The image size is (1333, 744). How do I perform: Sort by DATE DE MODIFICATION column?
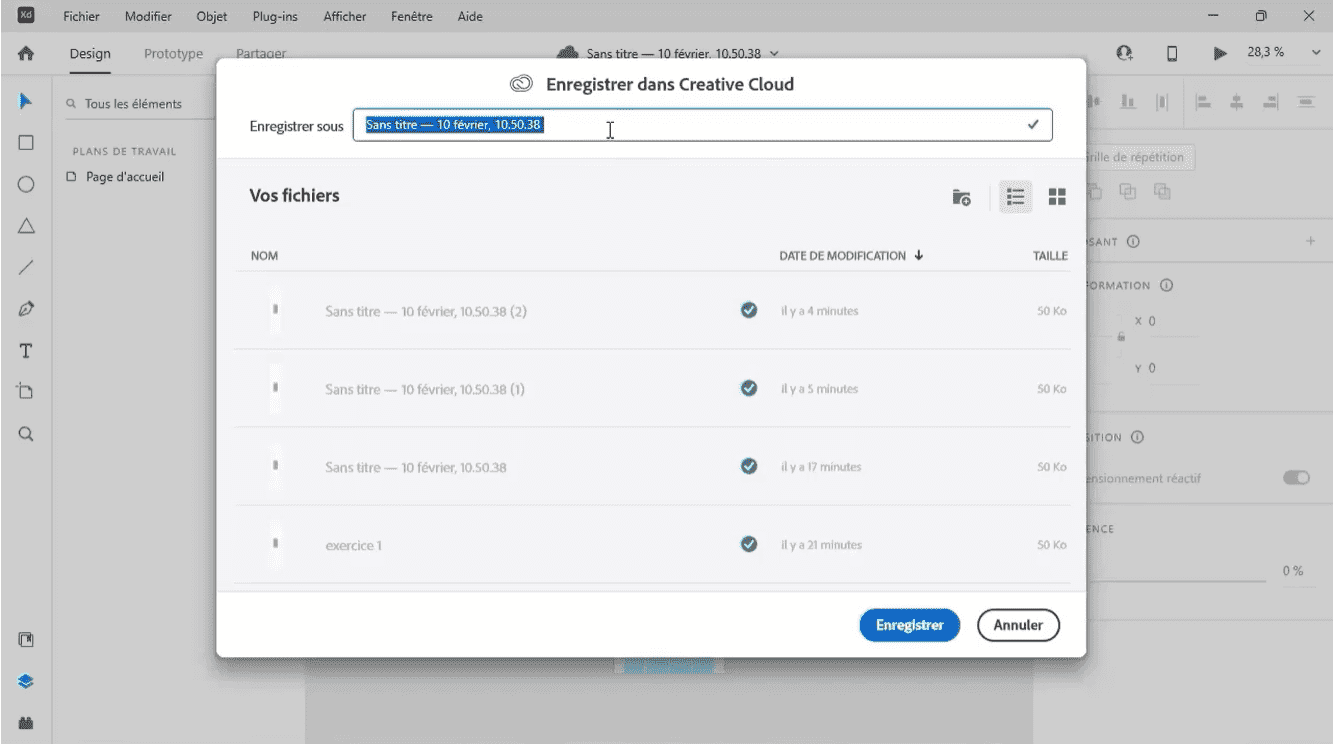[851, 256]
